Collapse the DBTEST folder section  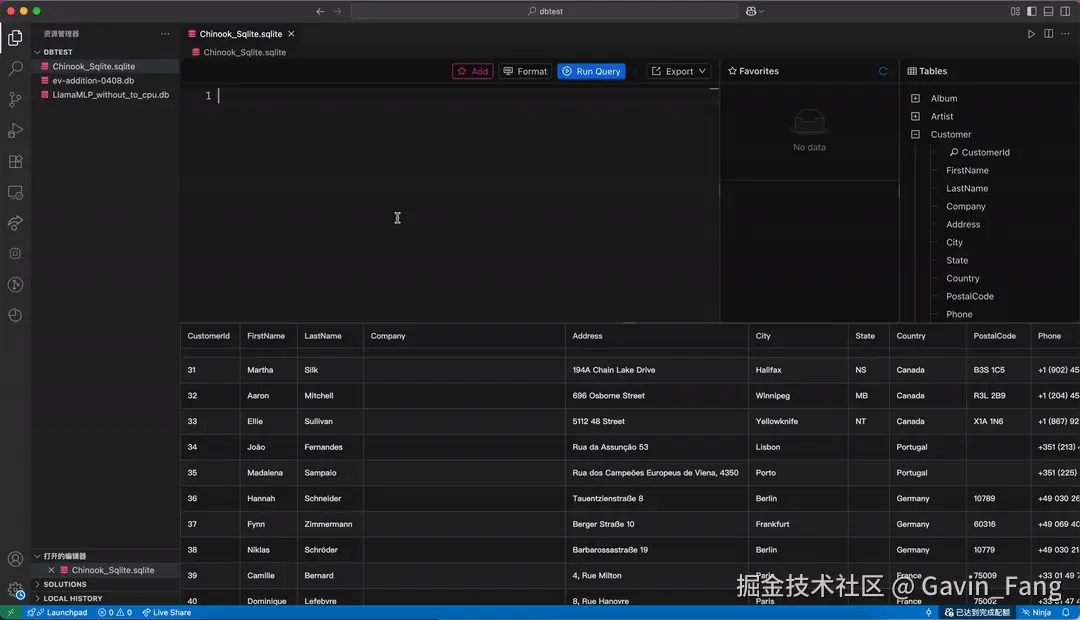[37, 52]
